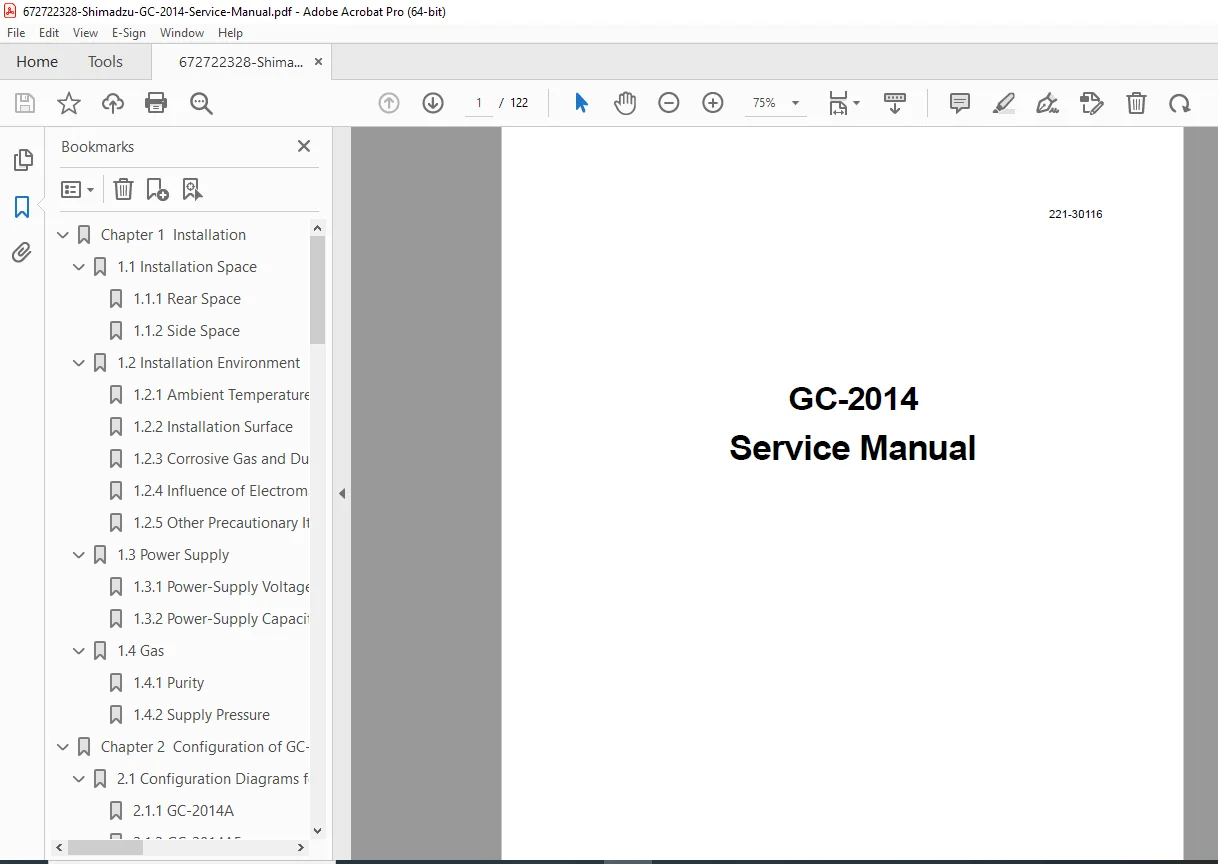Go to the next page arrow

coord(433,103)
